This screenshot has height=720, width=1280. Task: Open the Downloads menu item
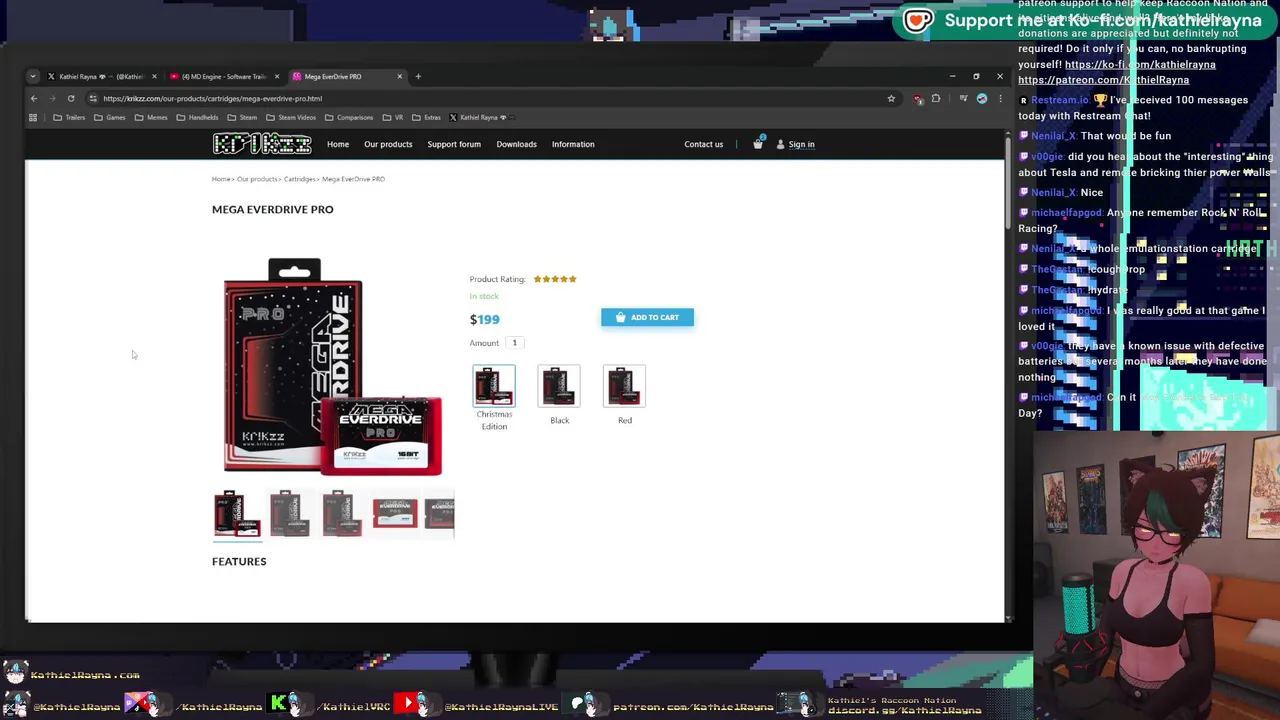(x=516, y=144)
